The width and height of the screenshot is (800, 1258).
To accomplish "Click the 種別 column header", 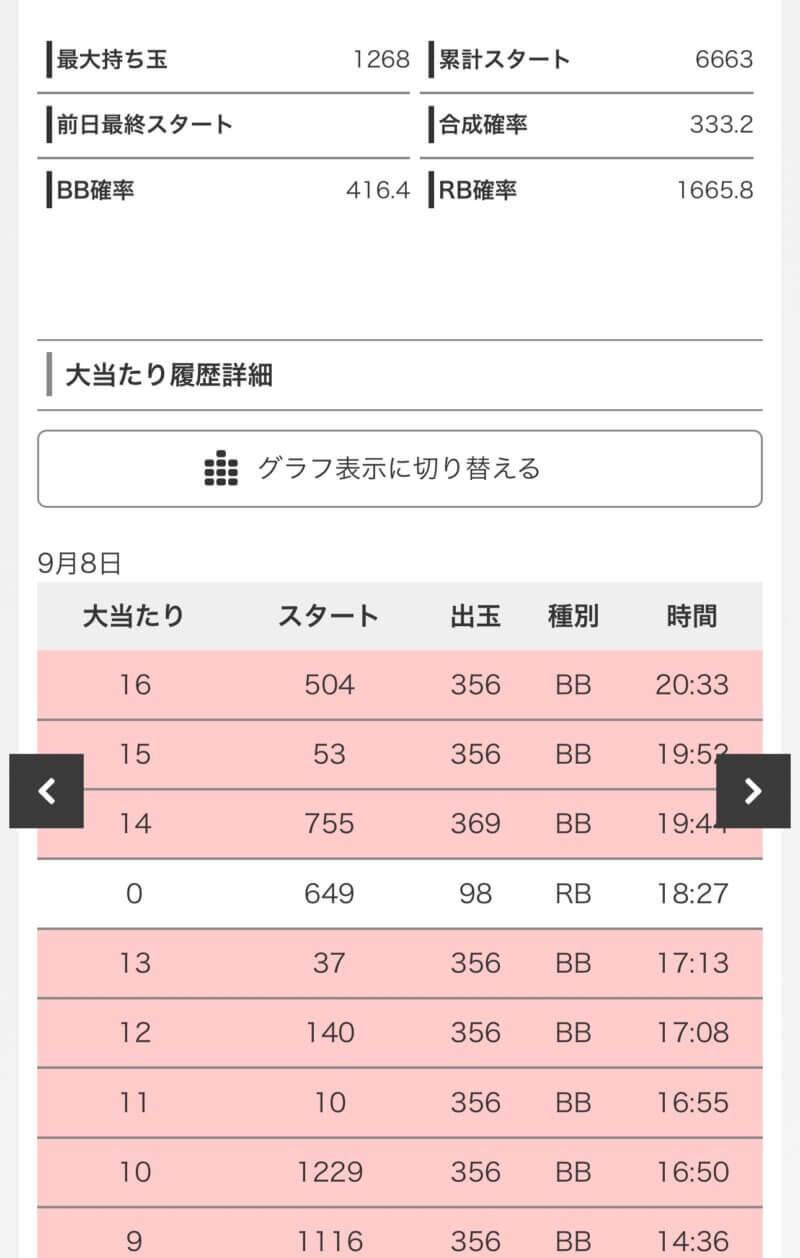I will (573, 616).
